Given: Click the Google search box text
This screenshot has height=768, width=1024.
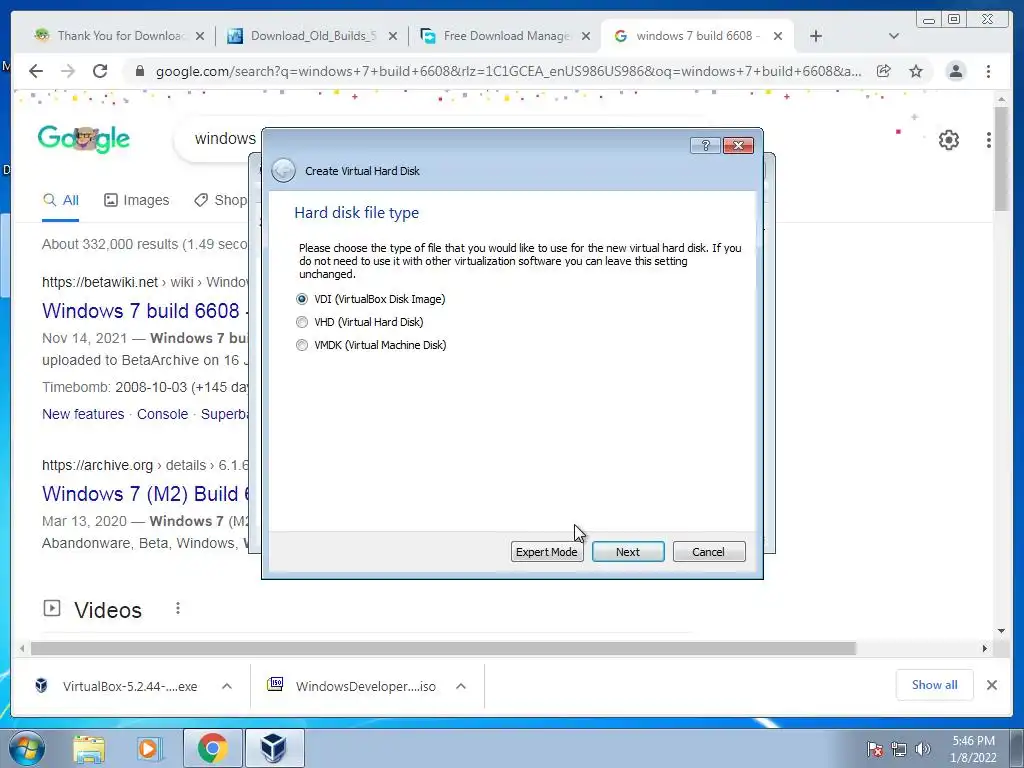Looking at the screenshot, I should click(x=225, y=138).
